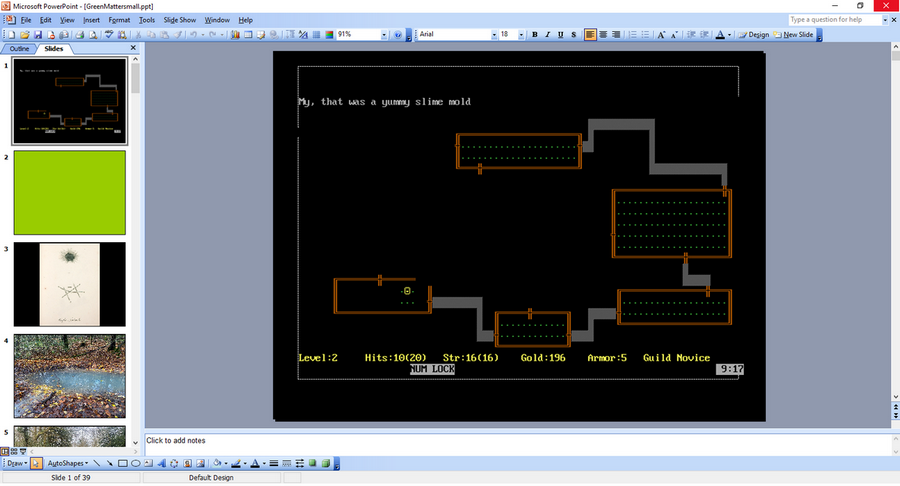This screenshot has width=900, height=486.
Task: Expand the AutoShapes menu
Action: coord(68,464)
